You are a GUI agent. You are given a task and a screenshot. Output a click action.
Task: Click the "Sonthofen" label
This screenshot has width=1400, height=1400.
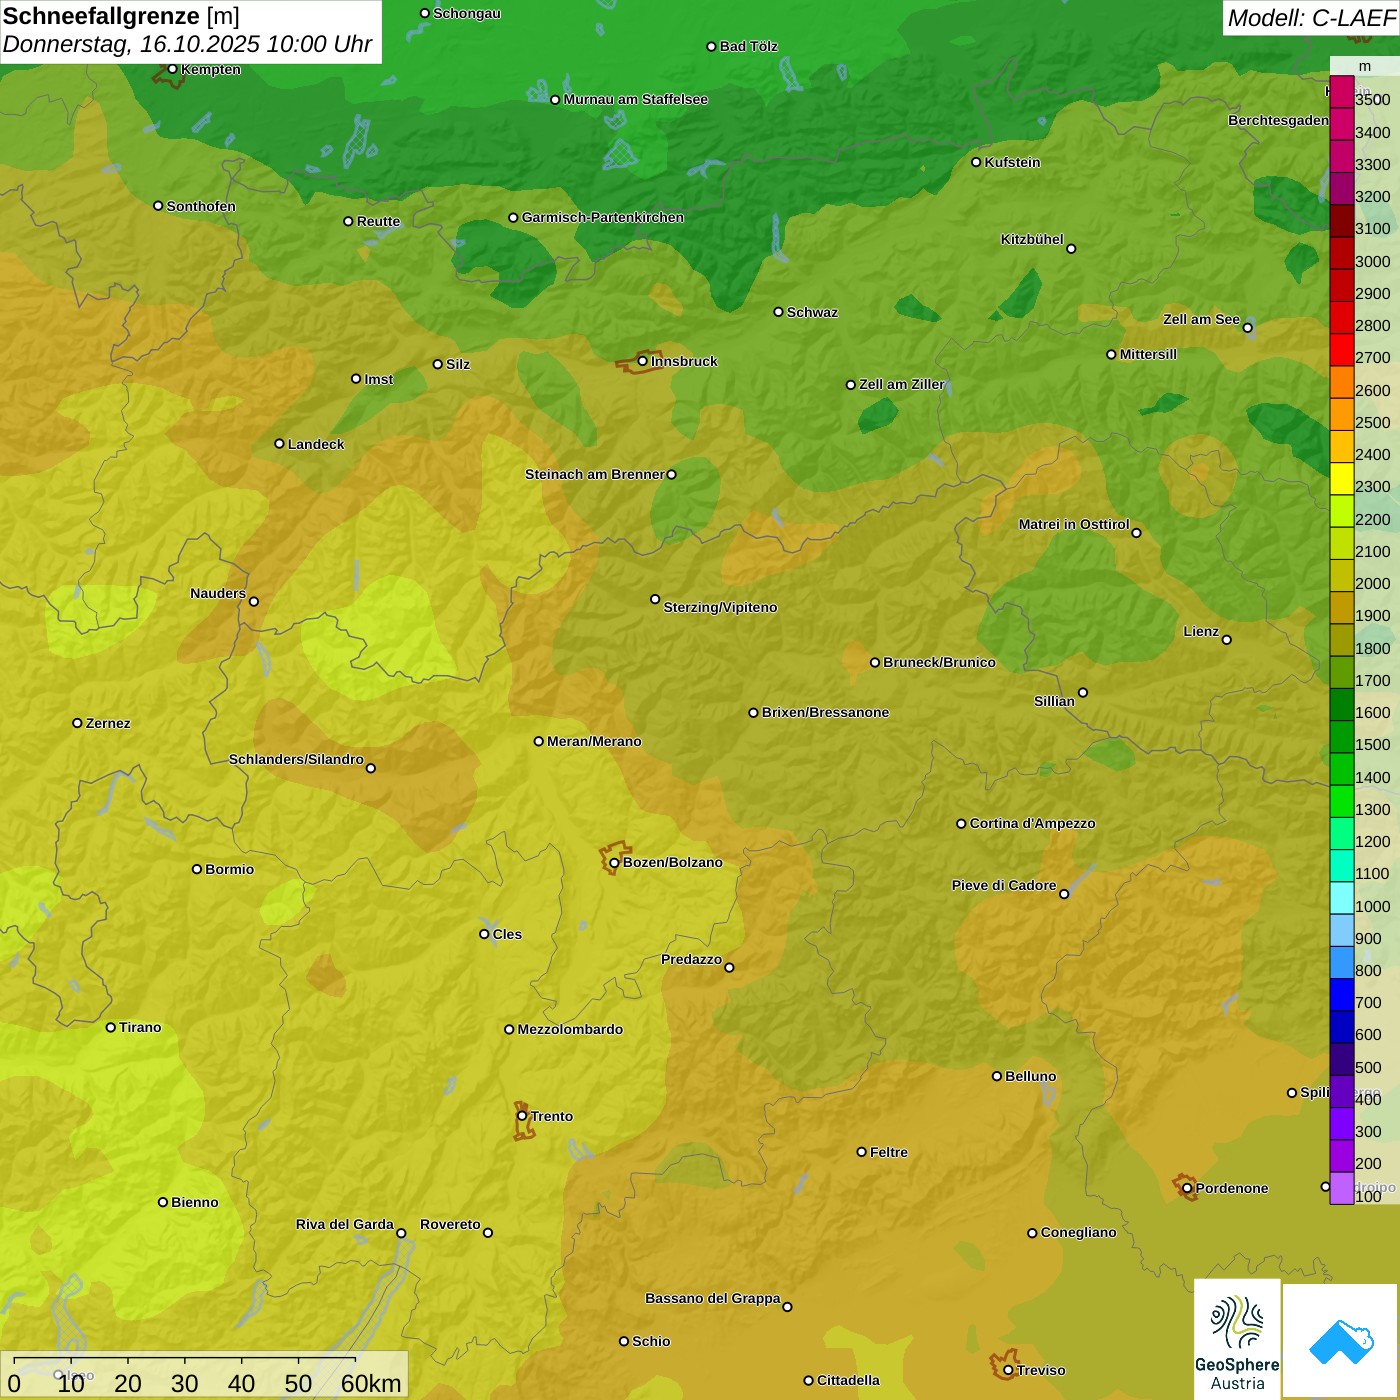point(201,206)
